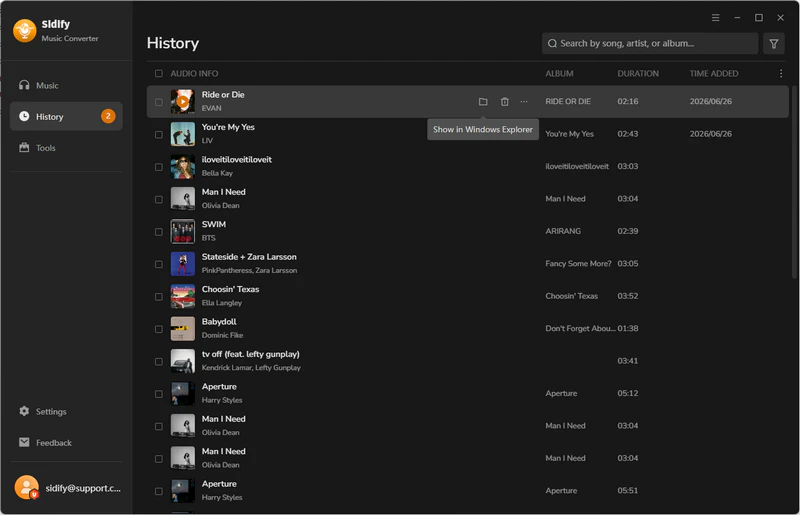The image size is (800, 515).
Task: Click the artist 'EVAN'
Action: coord(211,108)
